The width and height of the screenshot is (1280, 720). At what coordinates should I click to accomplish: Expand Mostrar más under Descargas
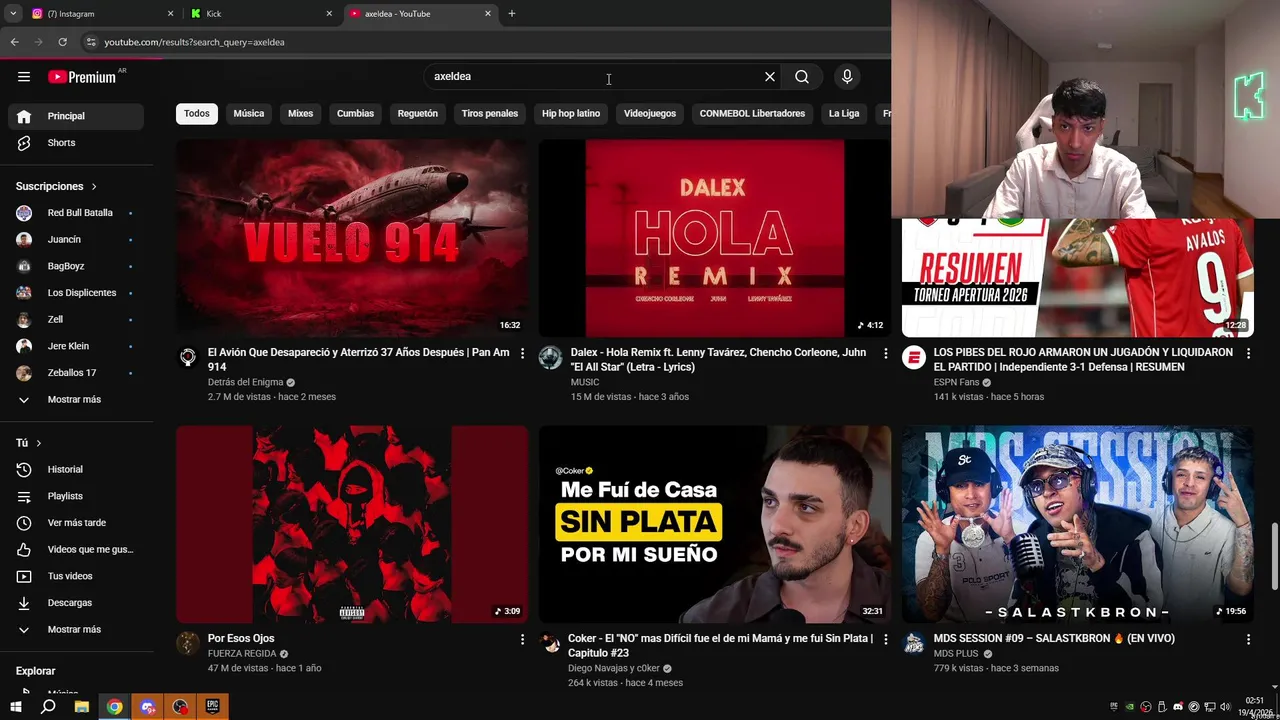tap(76, 630)
